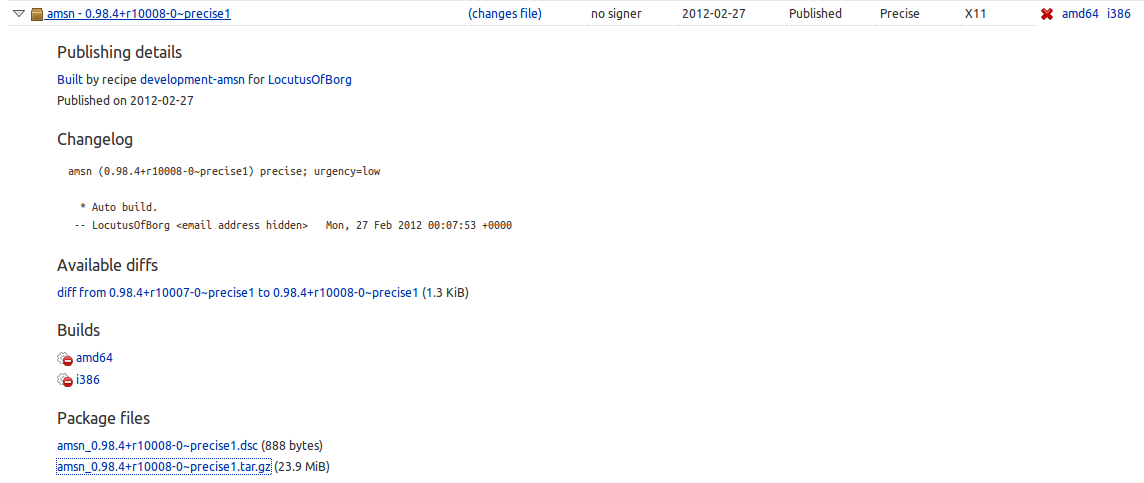The height and width of the screenshot is (483, 1144).
Task: Click the Precise series cell
Action: 900,14
